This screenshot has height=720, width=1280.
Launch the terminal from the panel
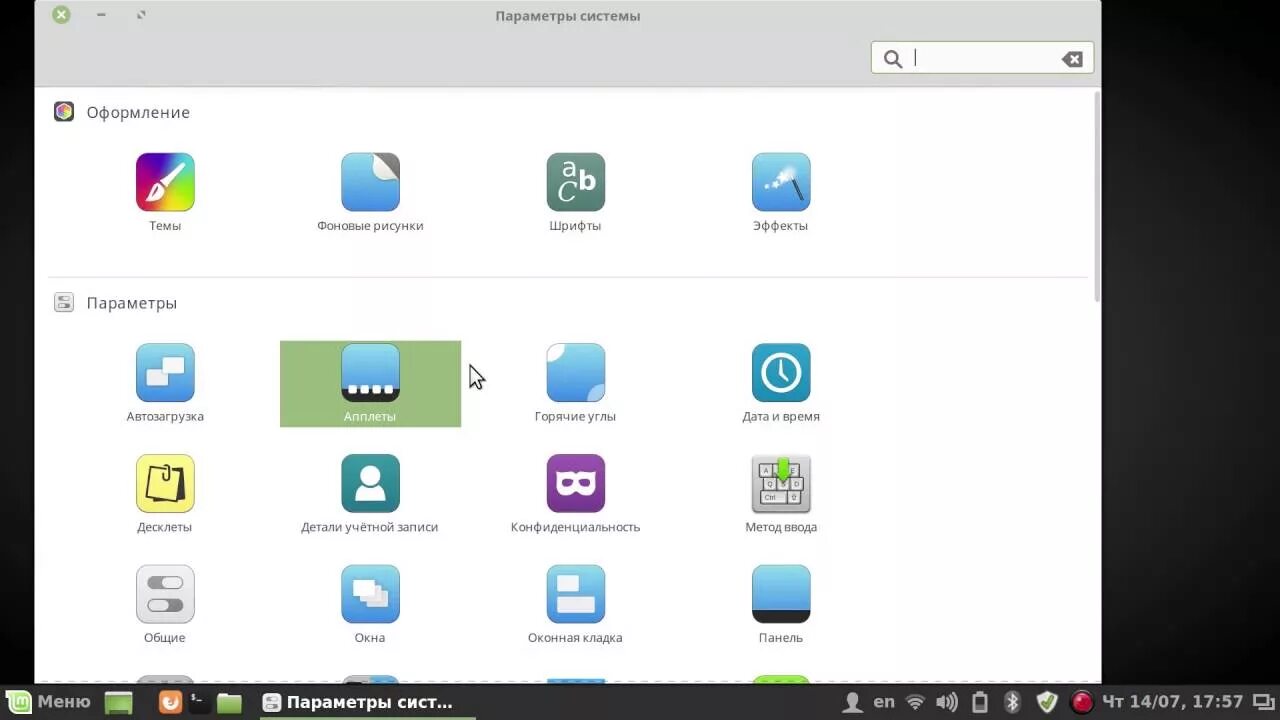(199, 703)
